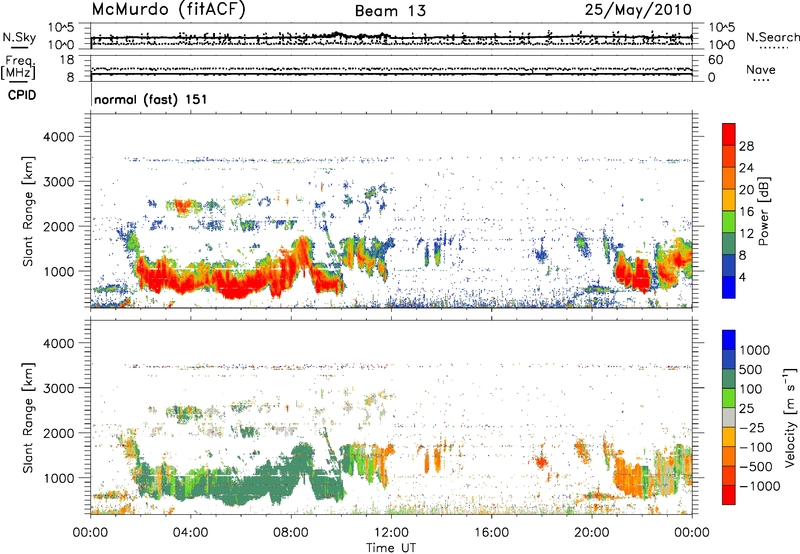Click the '1000' tick on the Velocity scale
Viewport: 800px width, 554px height.
pos(754,350)
